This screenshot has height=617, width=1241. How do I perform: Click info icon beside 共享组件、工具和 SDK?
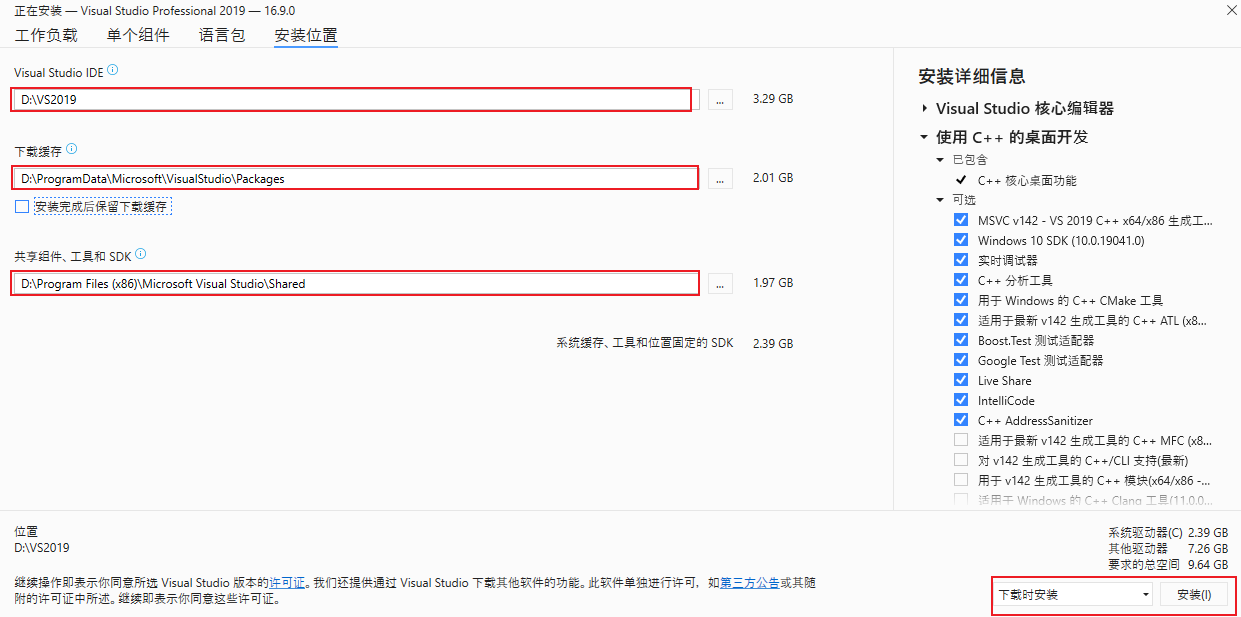pos(140,255)
